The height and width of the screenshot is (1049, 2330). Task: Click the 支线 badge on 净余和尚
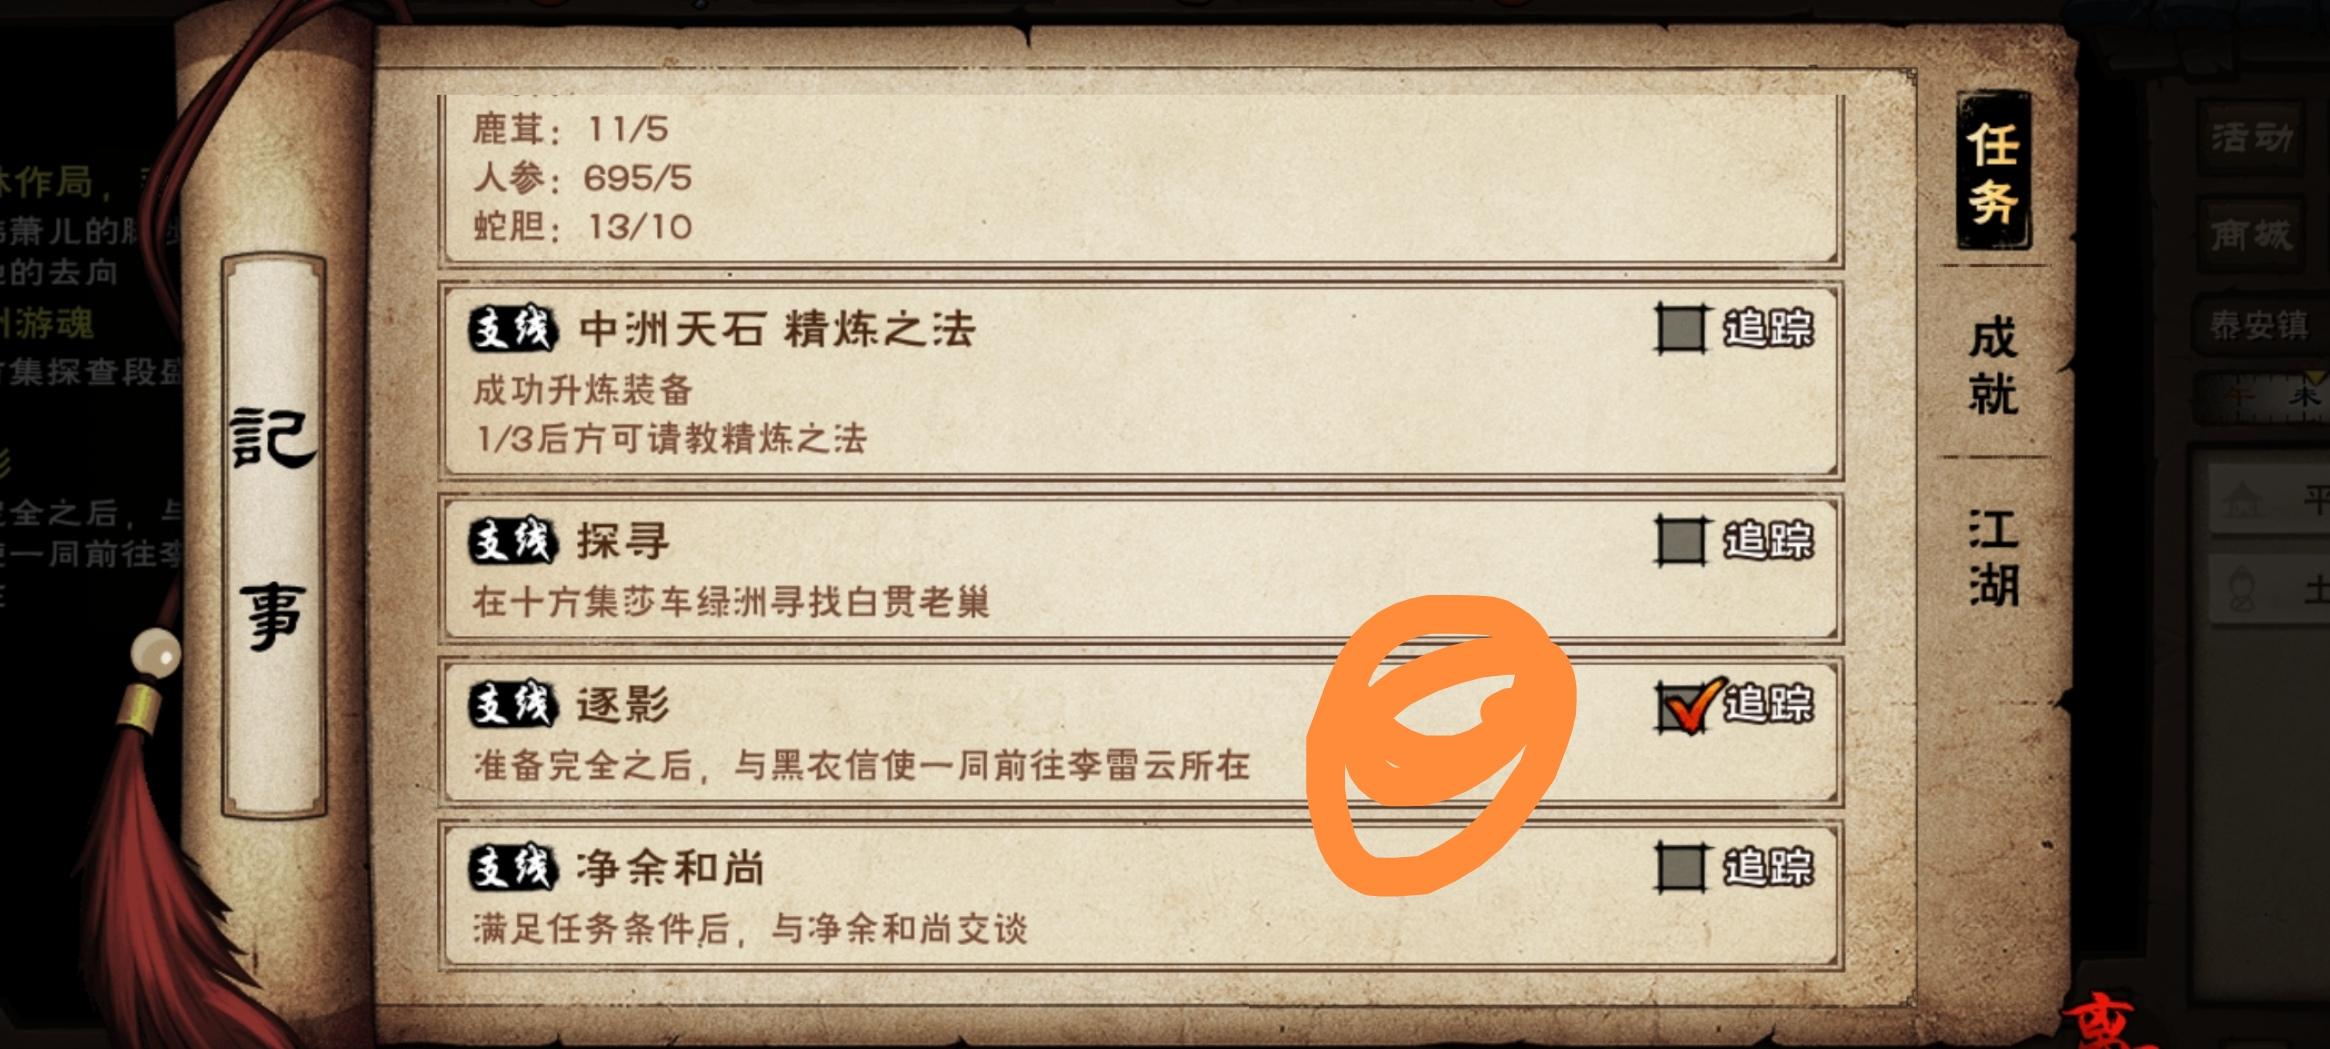[513, 867]
